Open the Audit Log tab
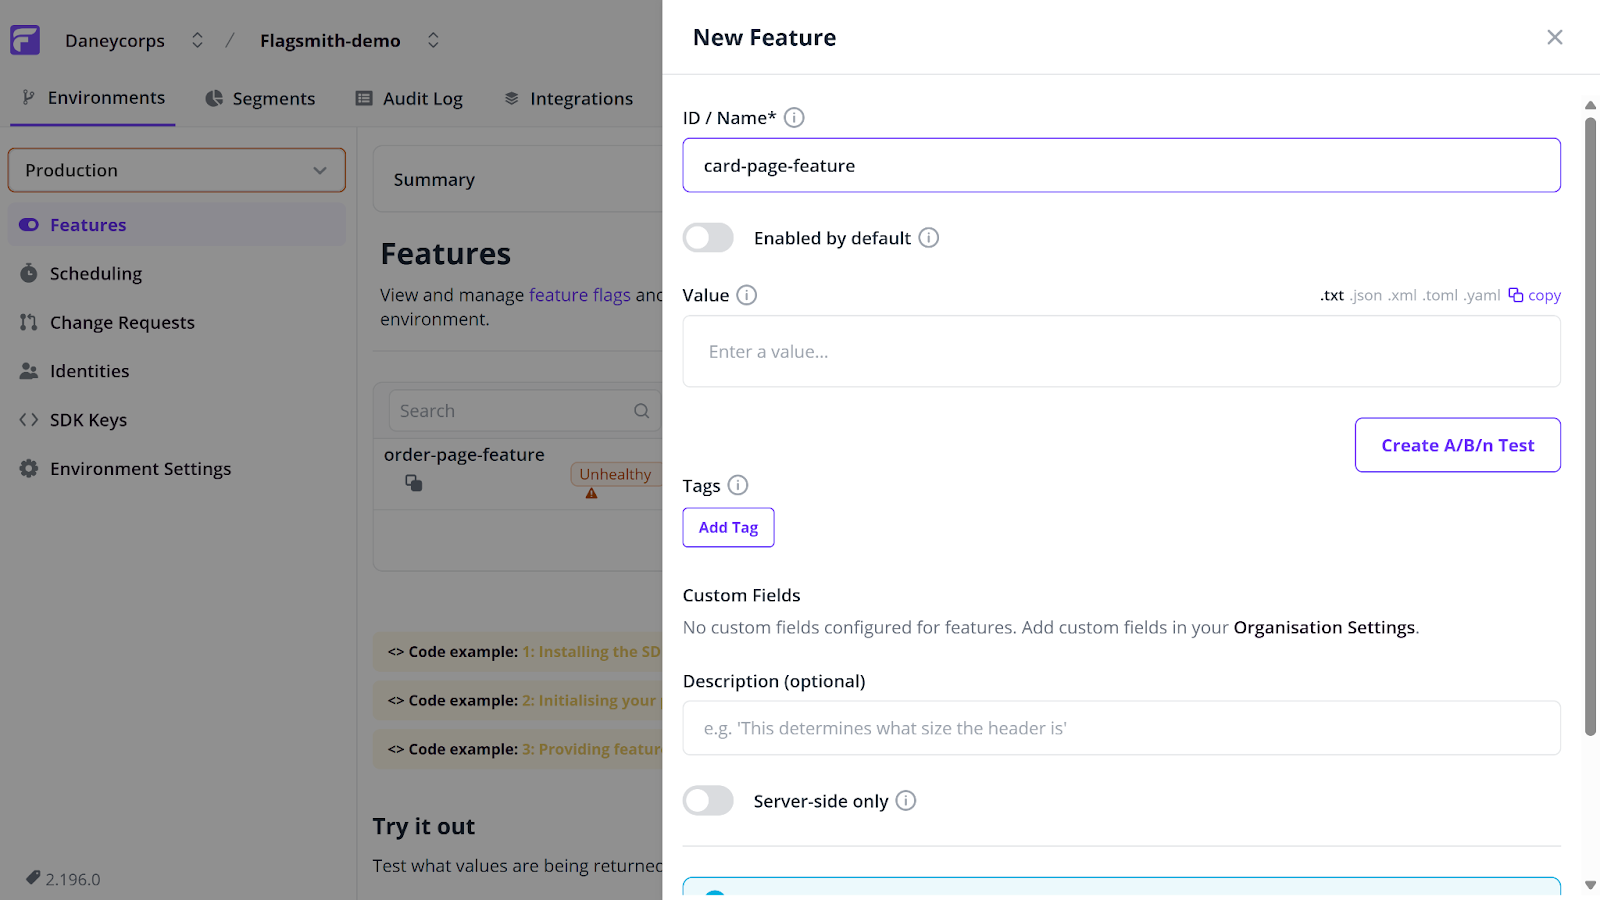 [x=409, y=99]
